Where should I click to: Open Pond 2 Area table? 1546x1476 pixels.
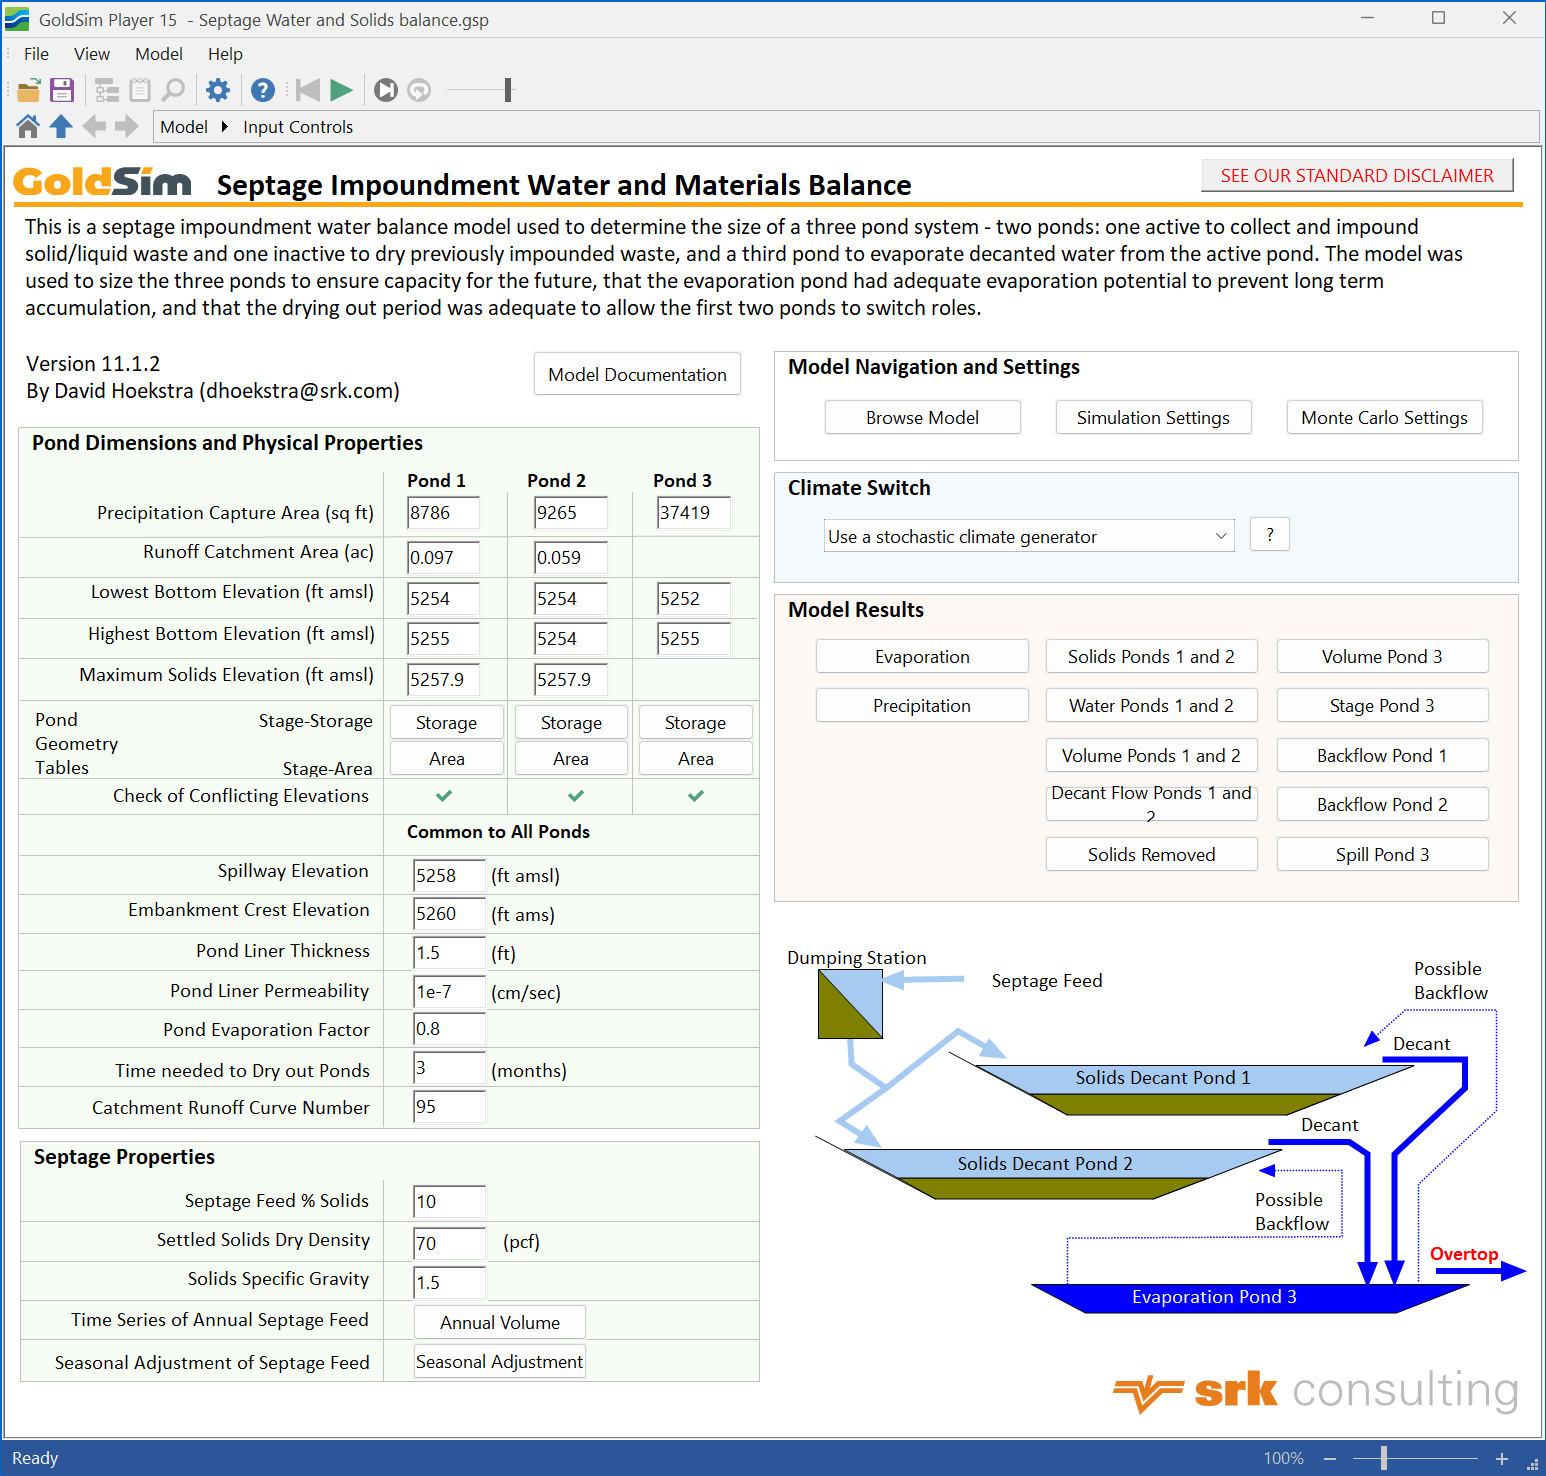(x=571, y=758)
